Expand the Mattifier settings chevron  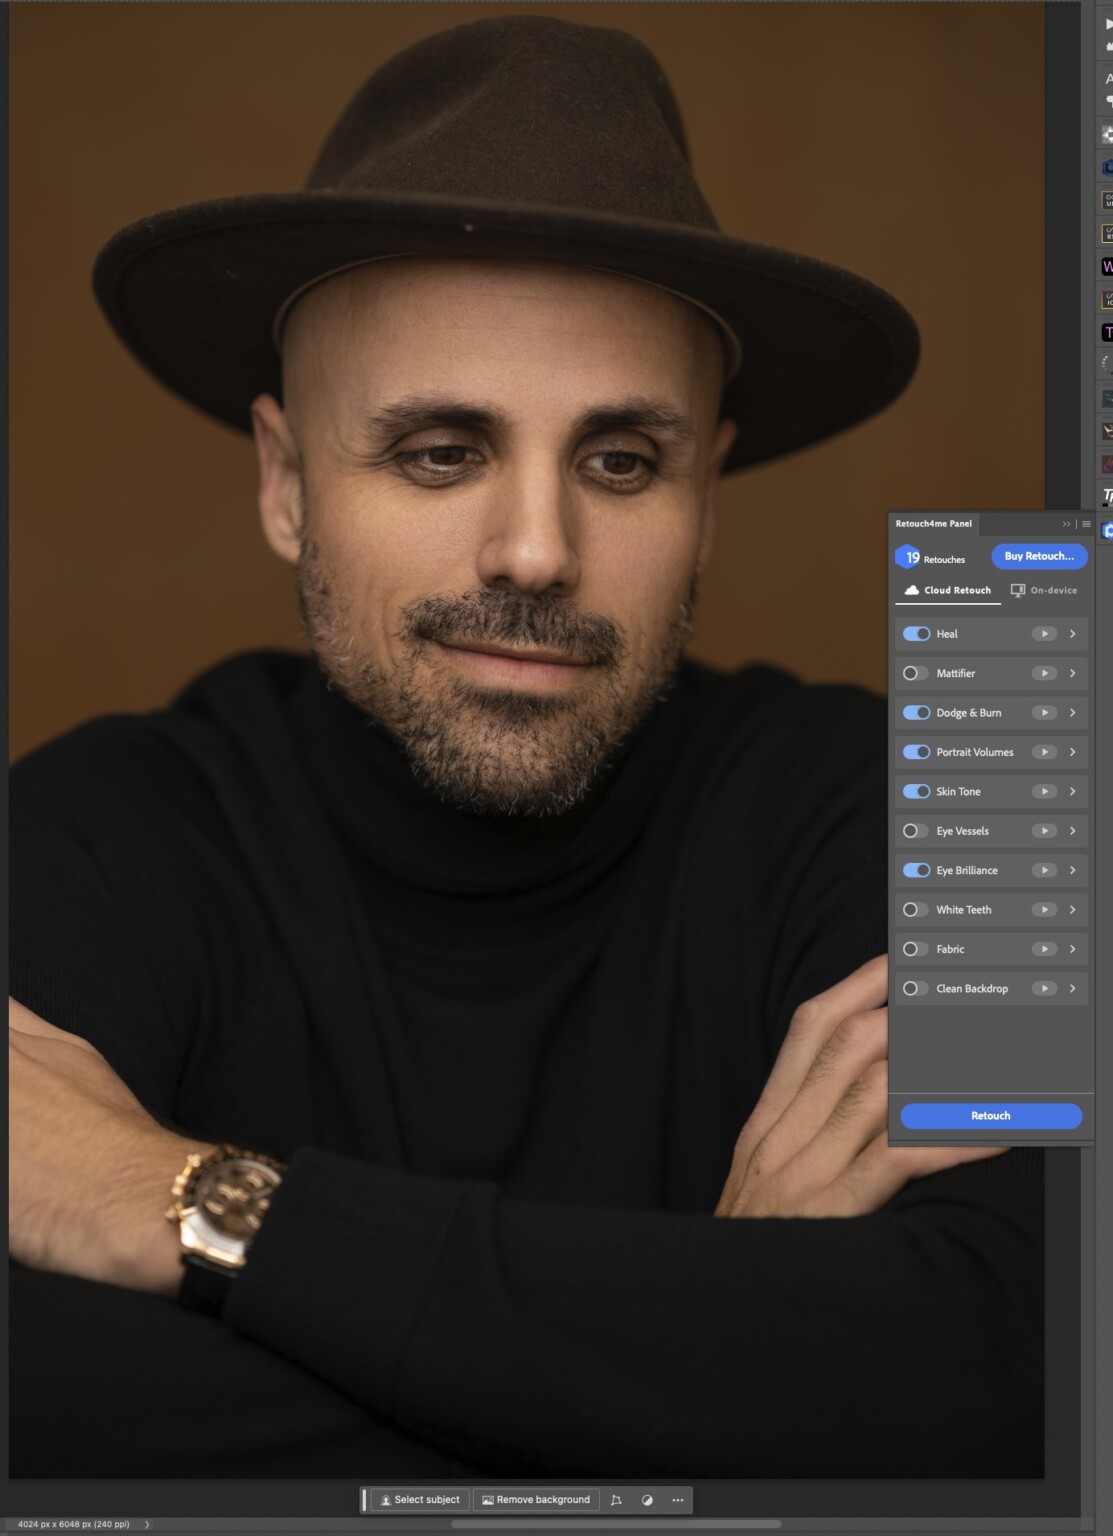click(1073, 673)
